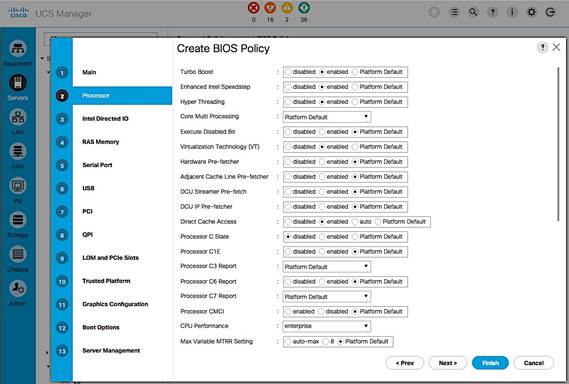Set Processor C6 Report to enabled
The height and width of the screenshot is (384, 569).
click(322, 282)
